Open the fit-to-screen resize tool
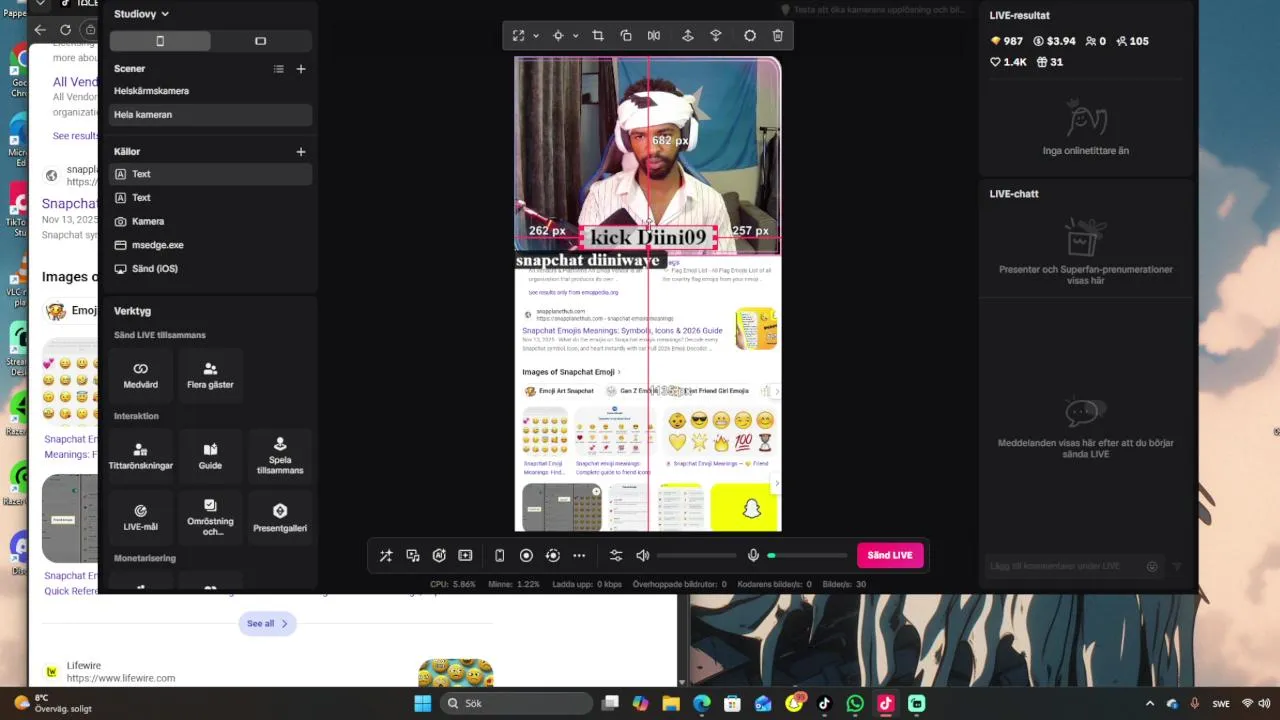Viewport: 1280px width, 720px height. (518, 36)
